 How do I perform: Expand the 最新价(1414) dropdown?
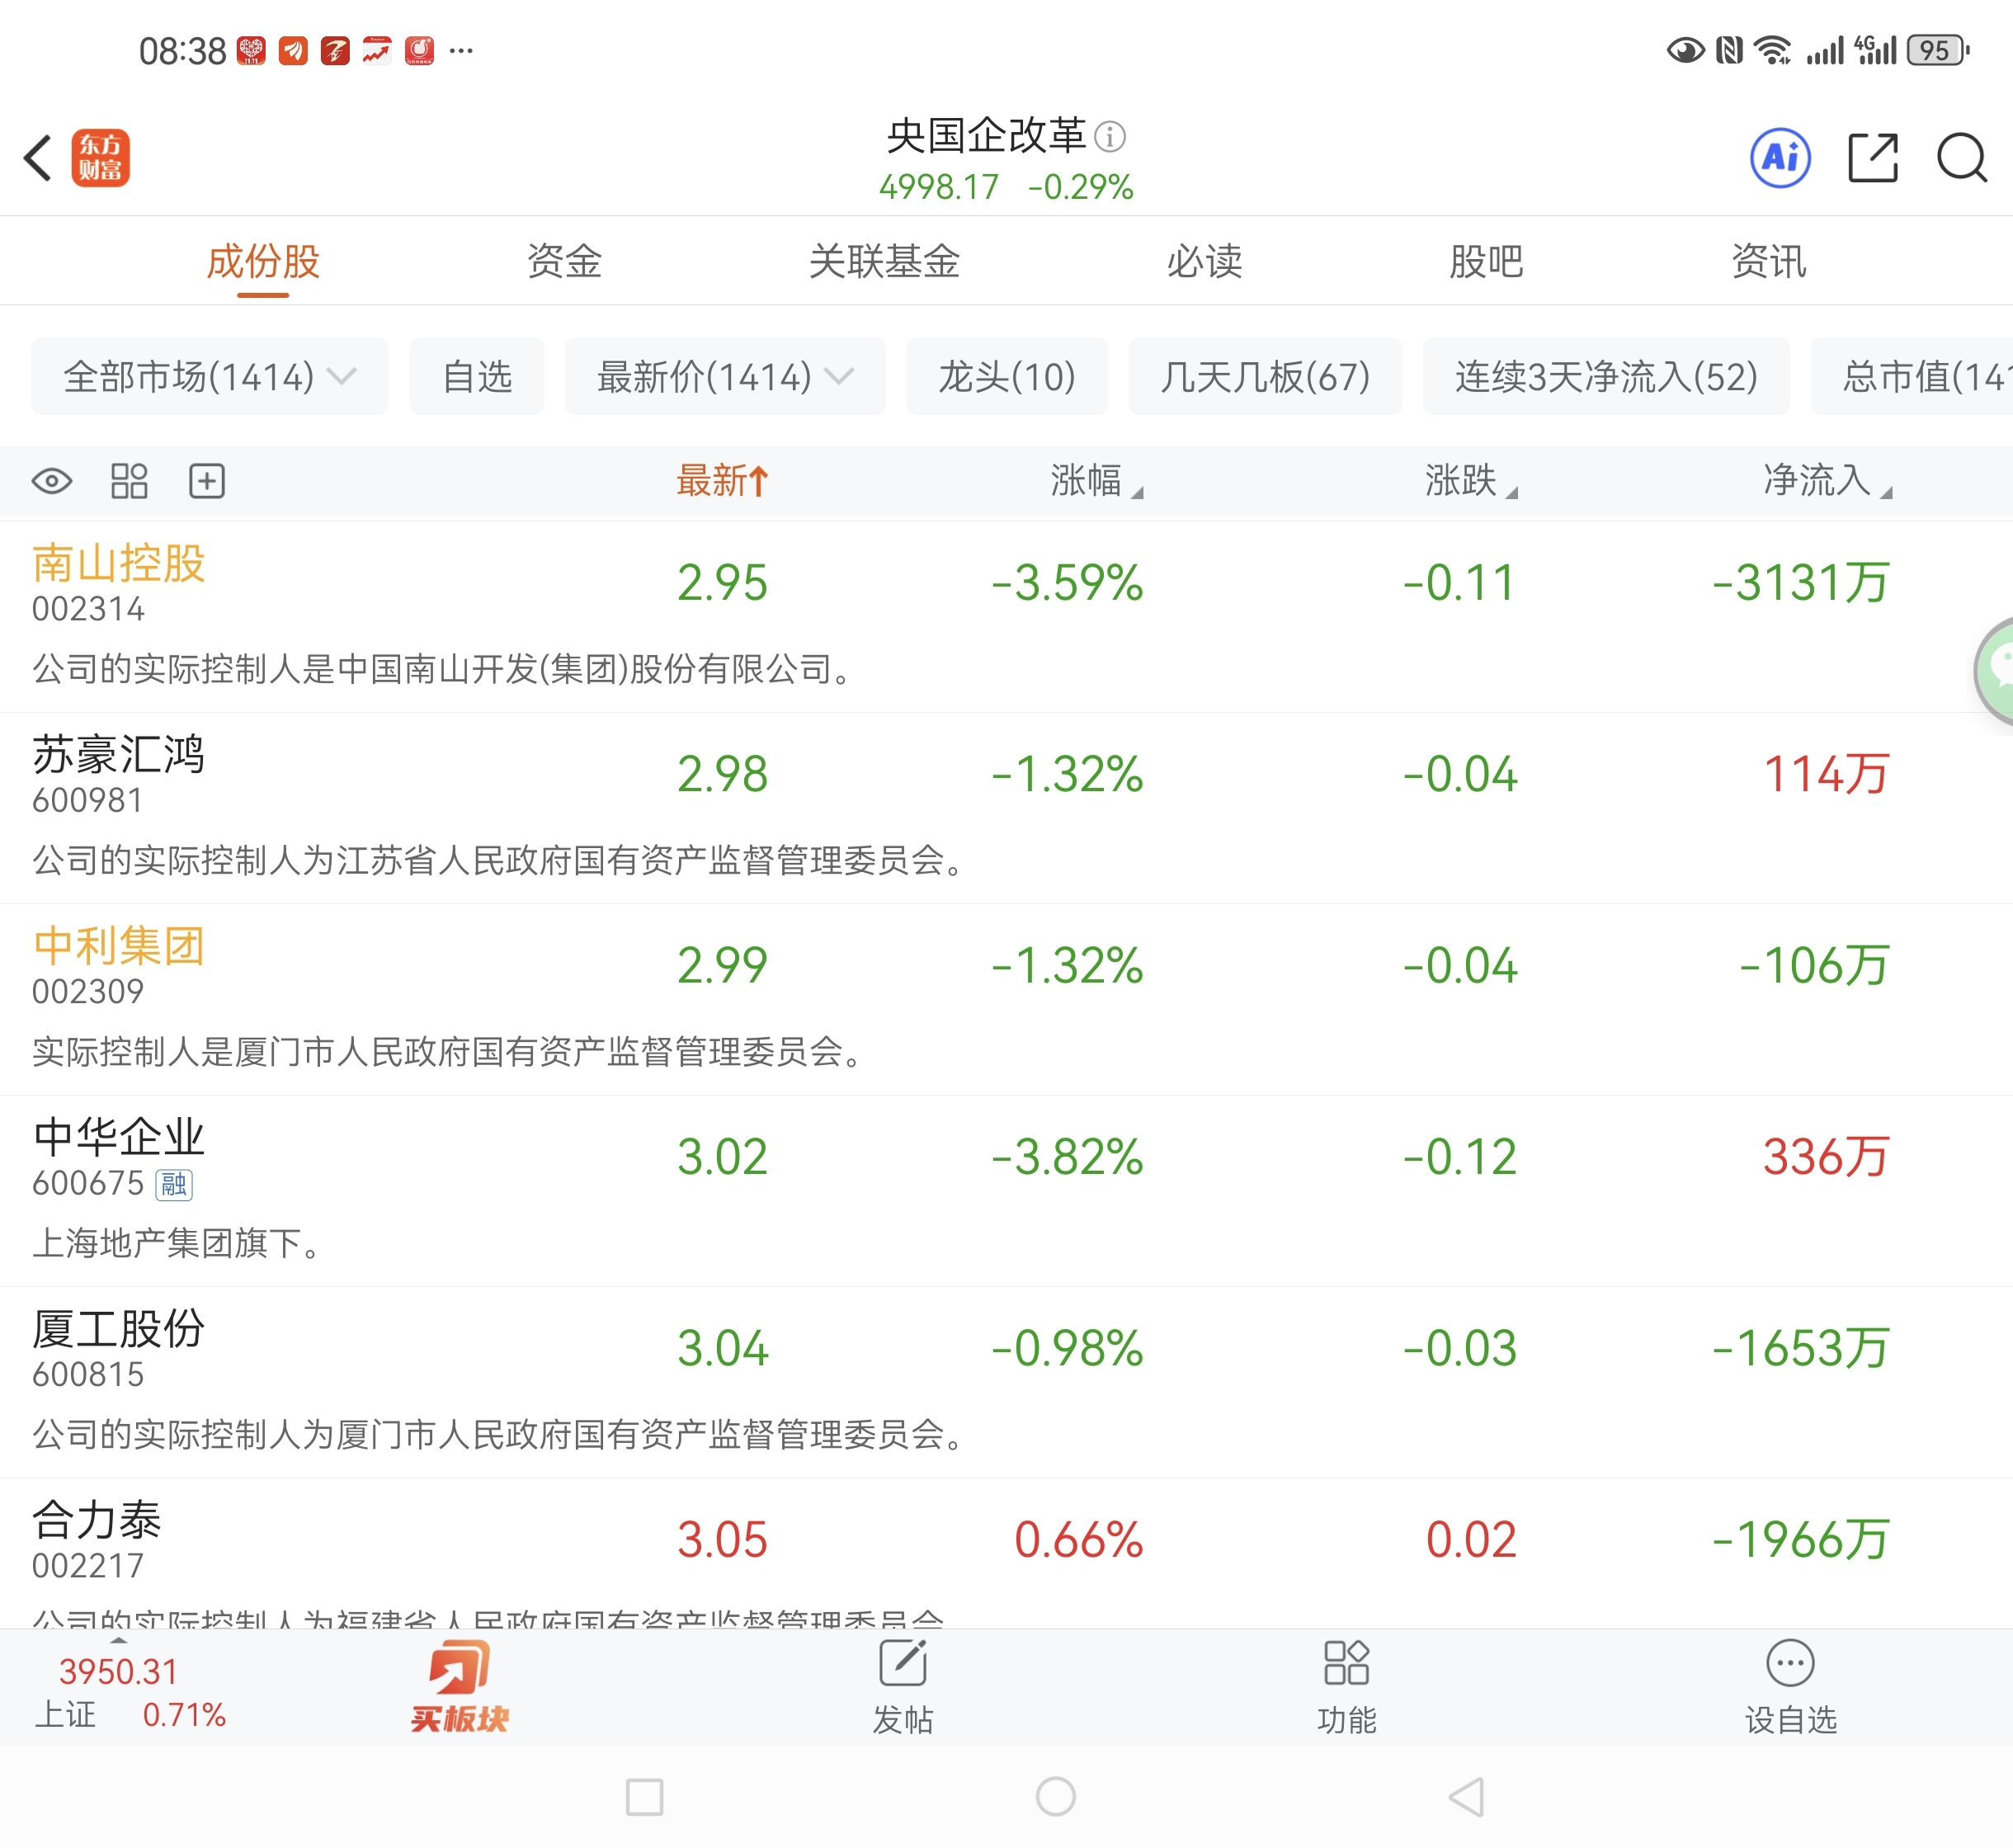724,377
